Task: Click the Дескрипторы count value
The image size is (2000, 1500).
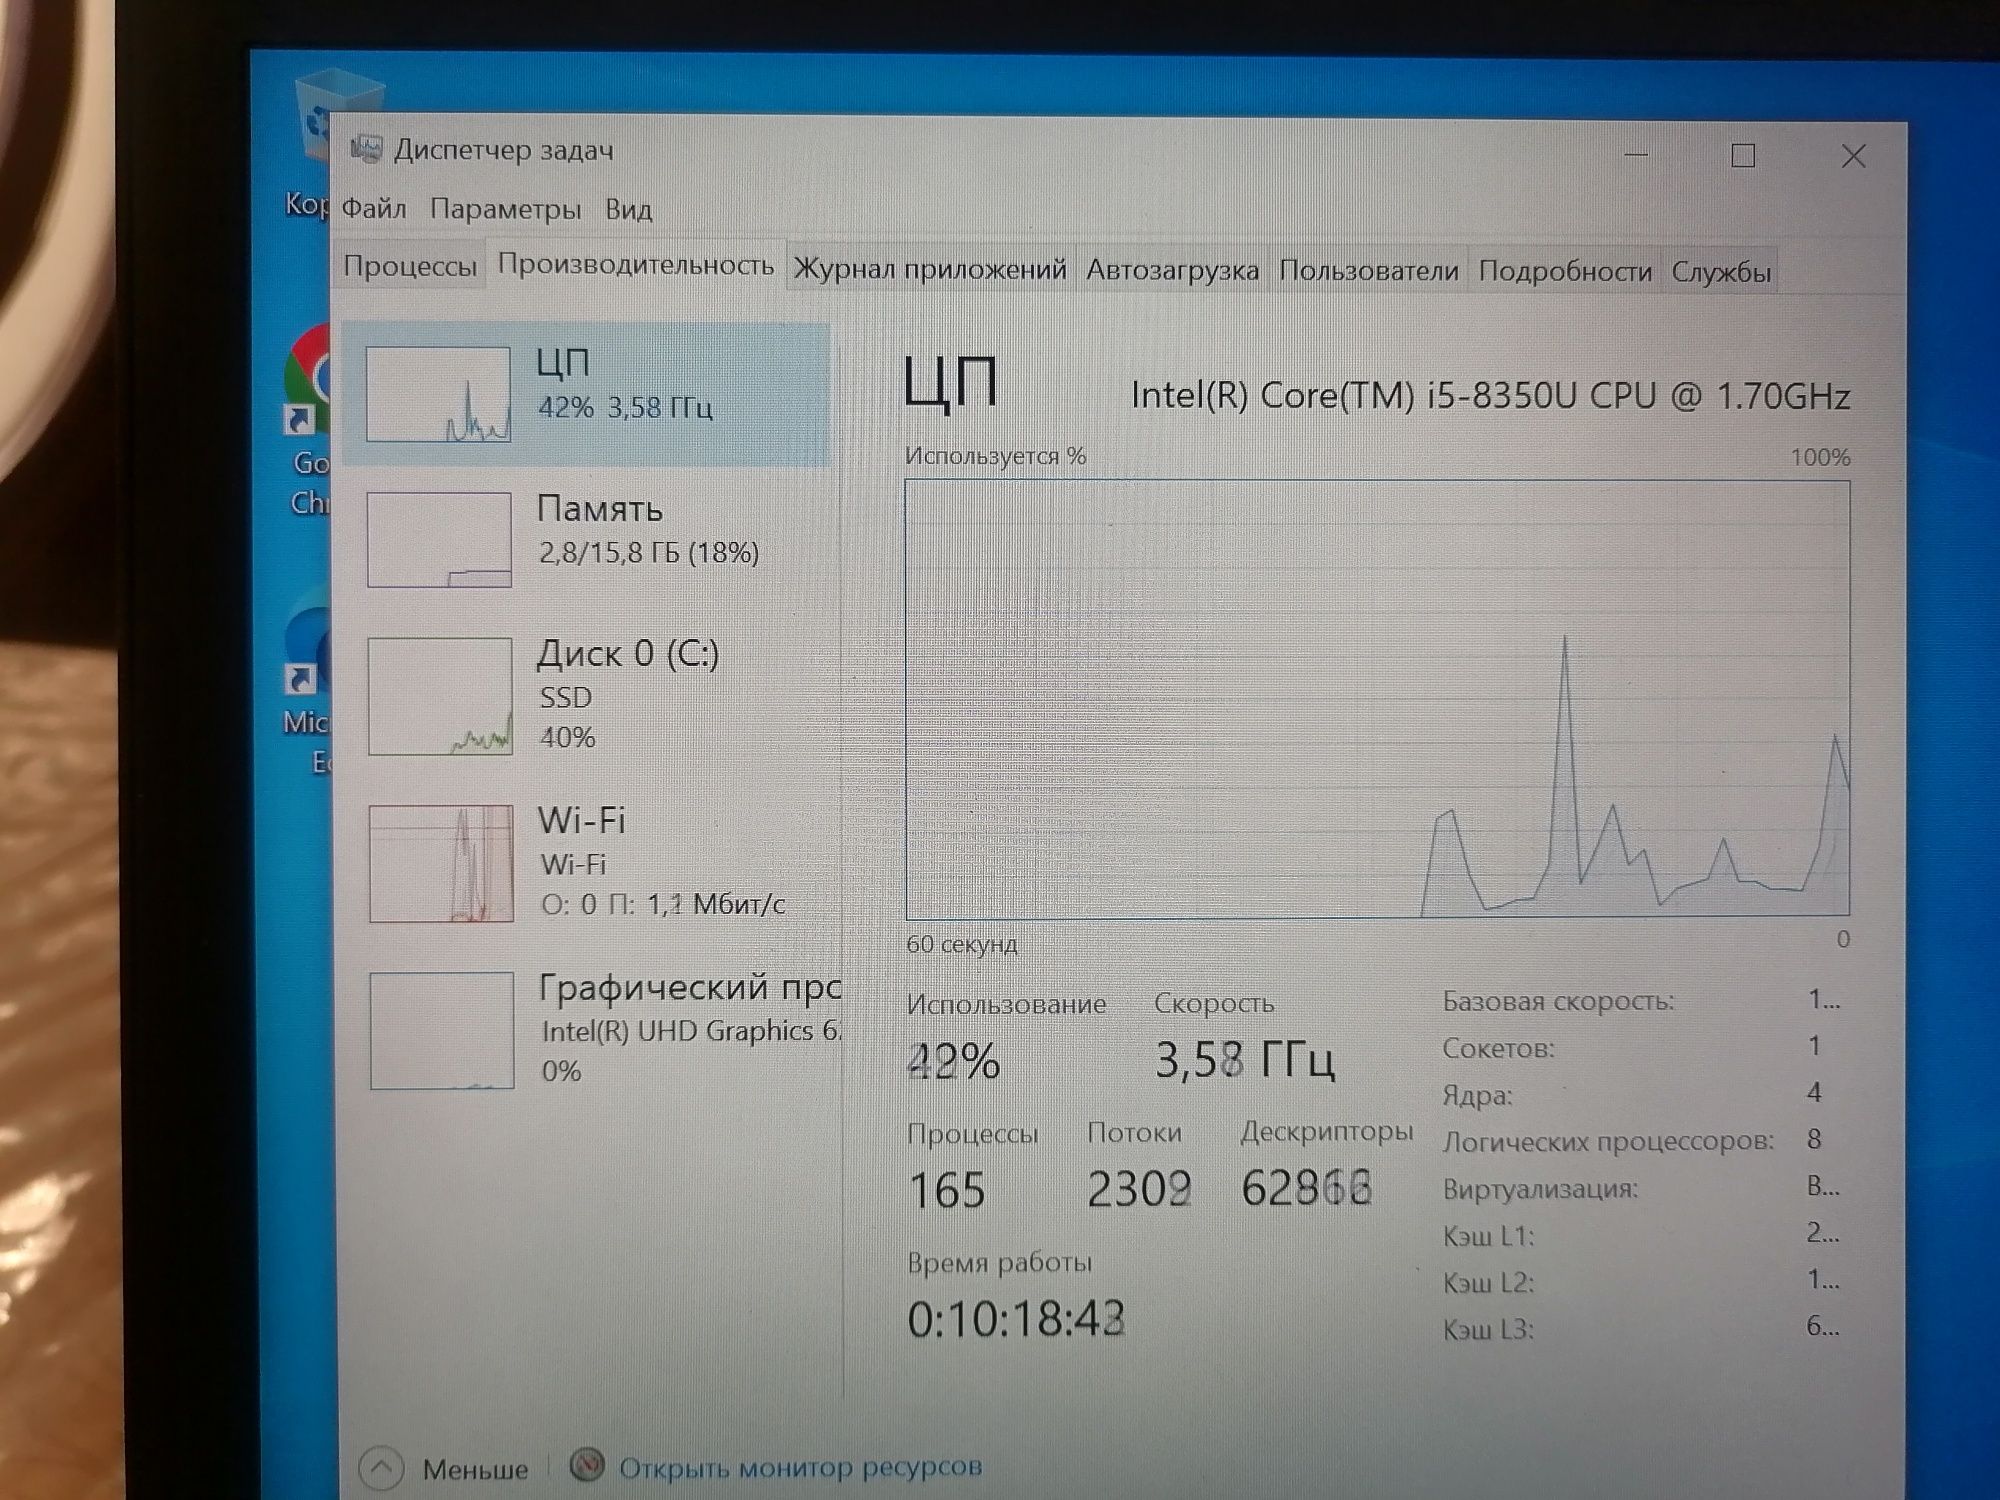Action: point(1306,1189)
